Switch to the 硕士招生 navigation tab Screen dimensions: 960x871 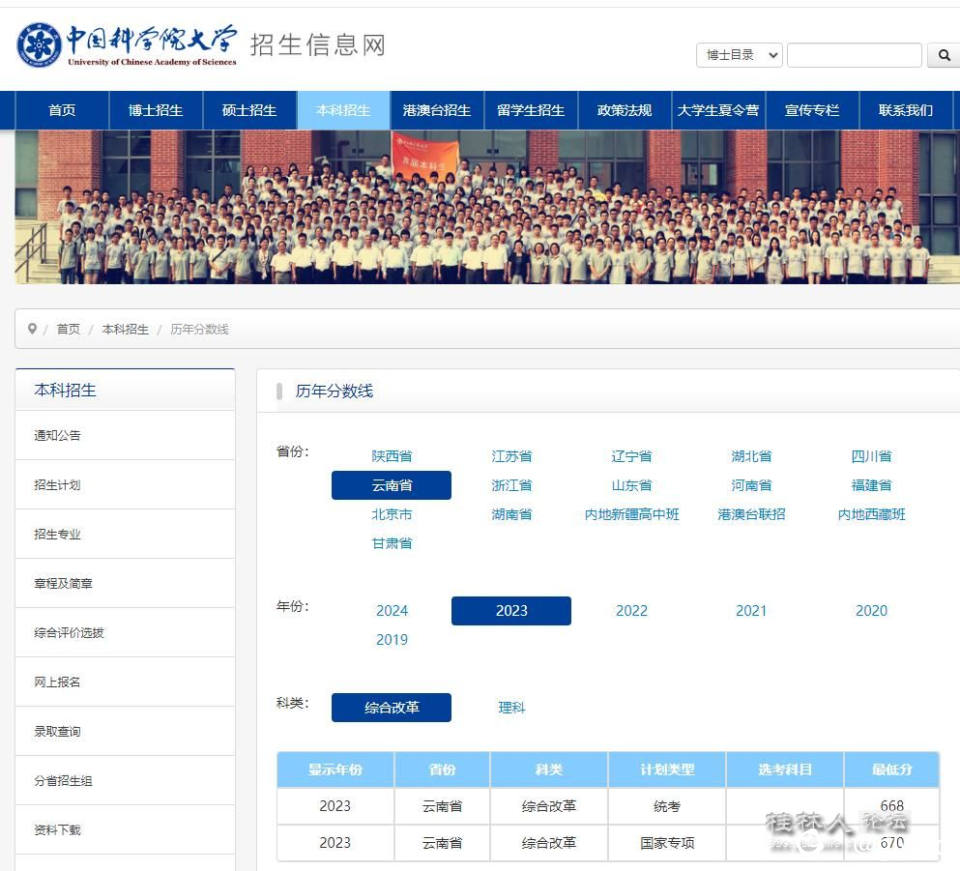pos(248,111)
